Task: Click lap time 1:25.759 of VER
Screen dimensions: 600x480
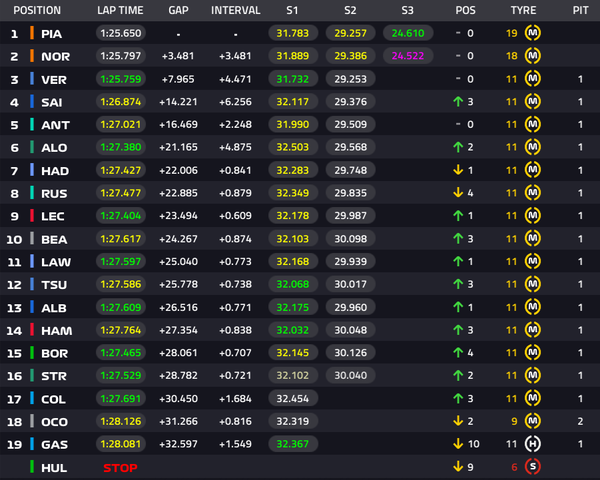Action: click(x=121, y=79)
